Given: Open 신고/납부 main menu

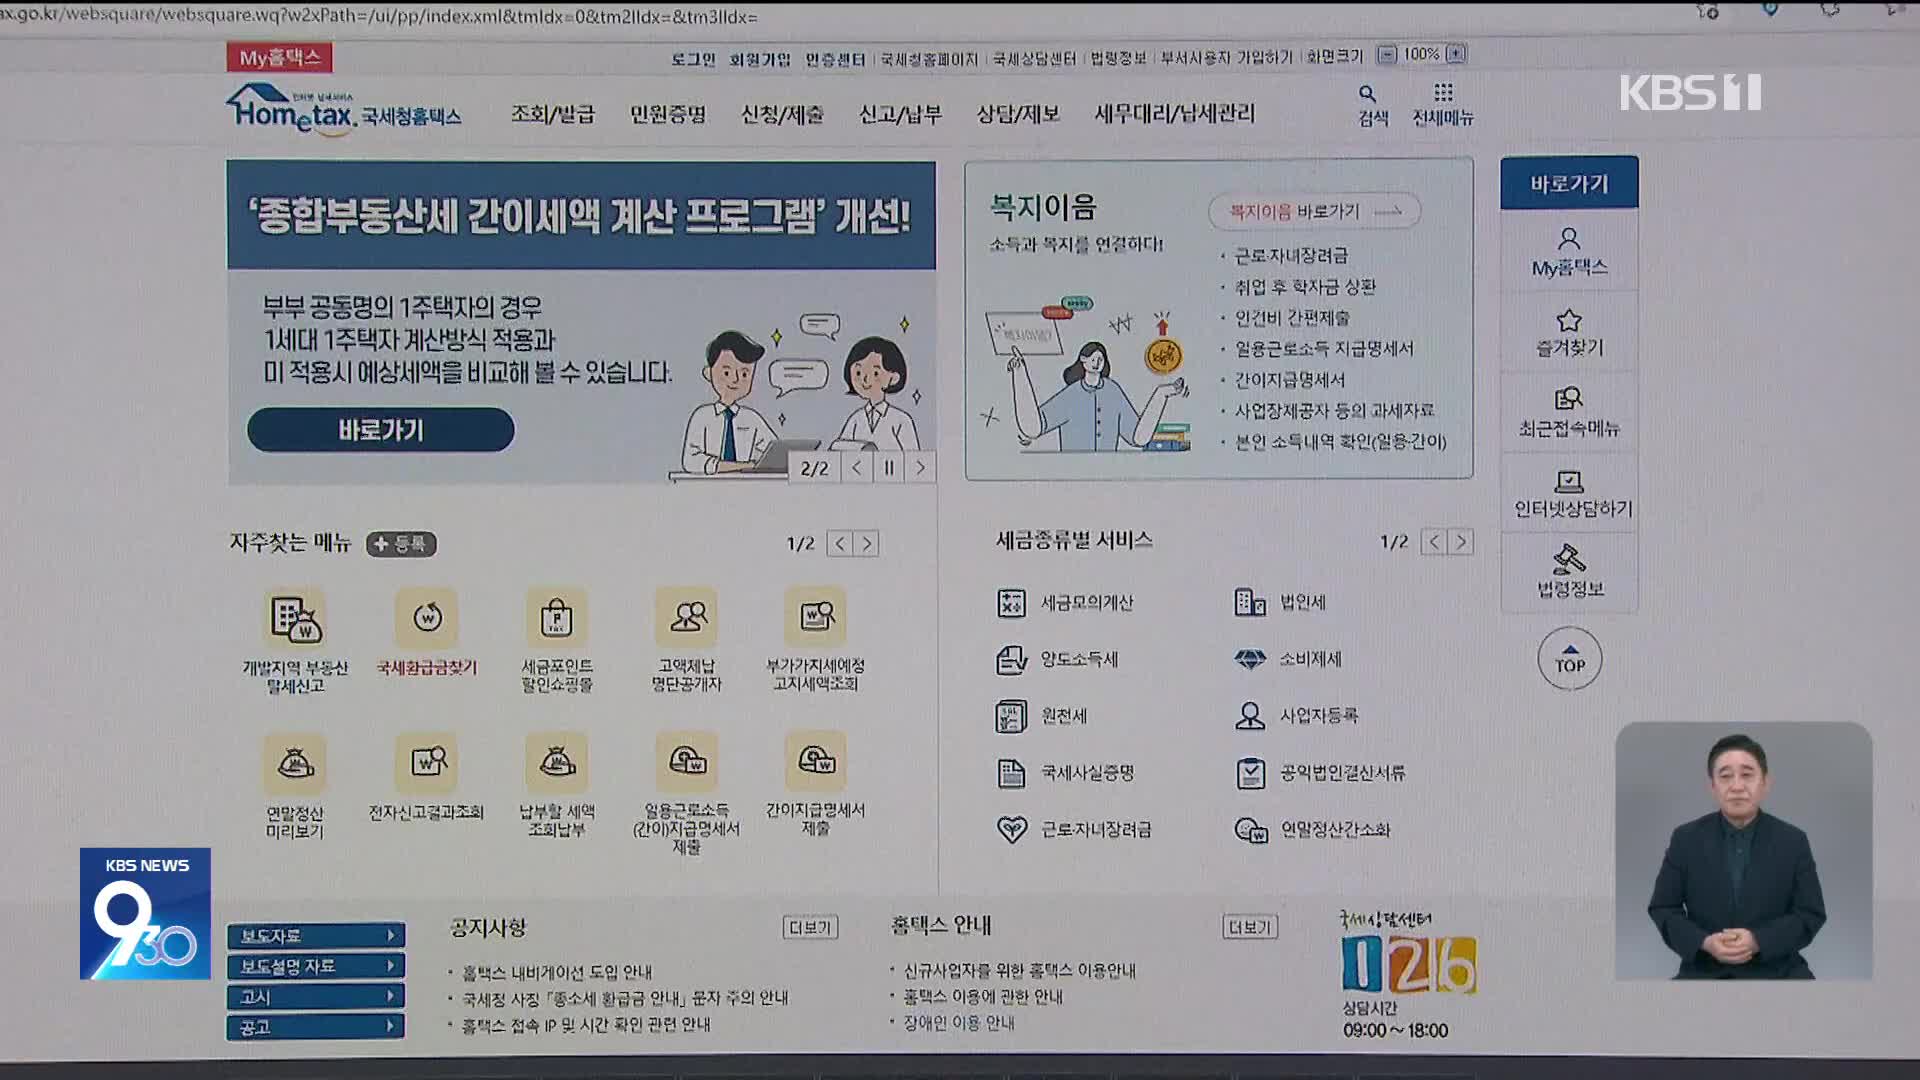Looking at the screenshot, I should click(900, 114).
